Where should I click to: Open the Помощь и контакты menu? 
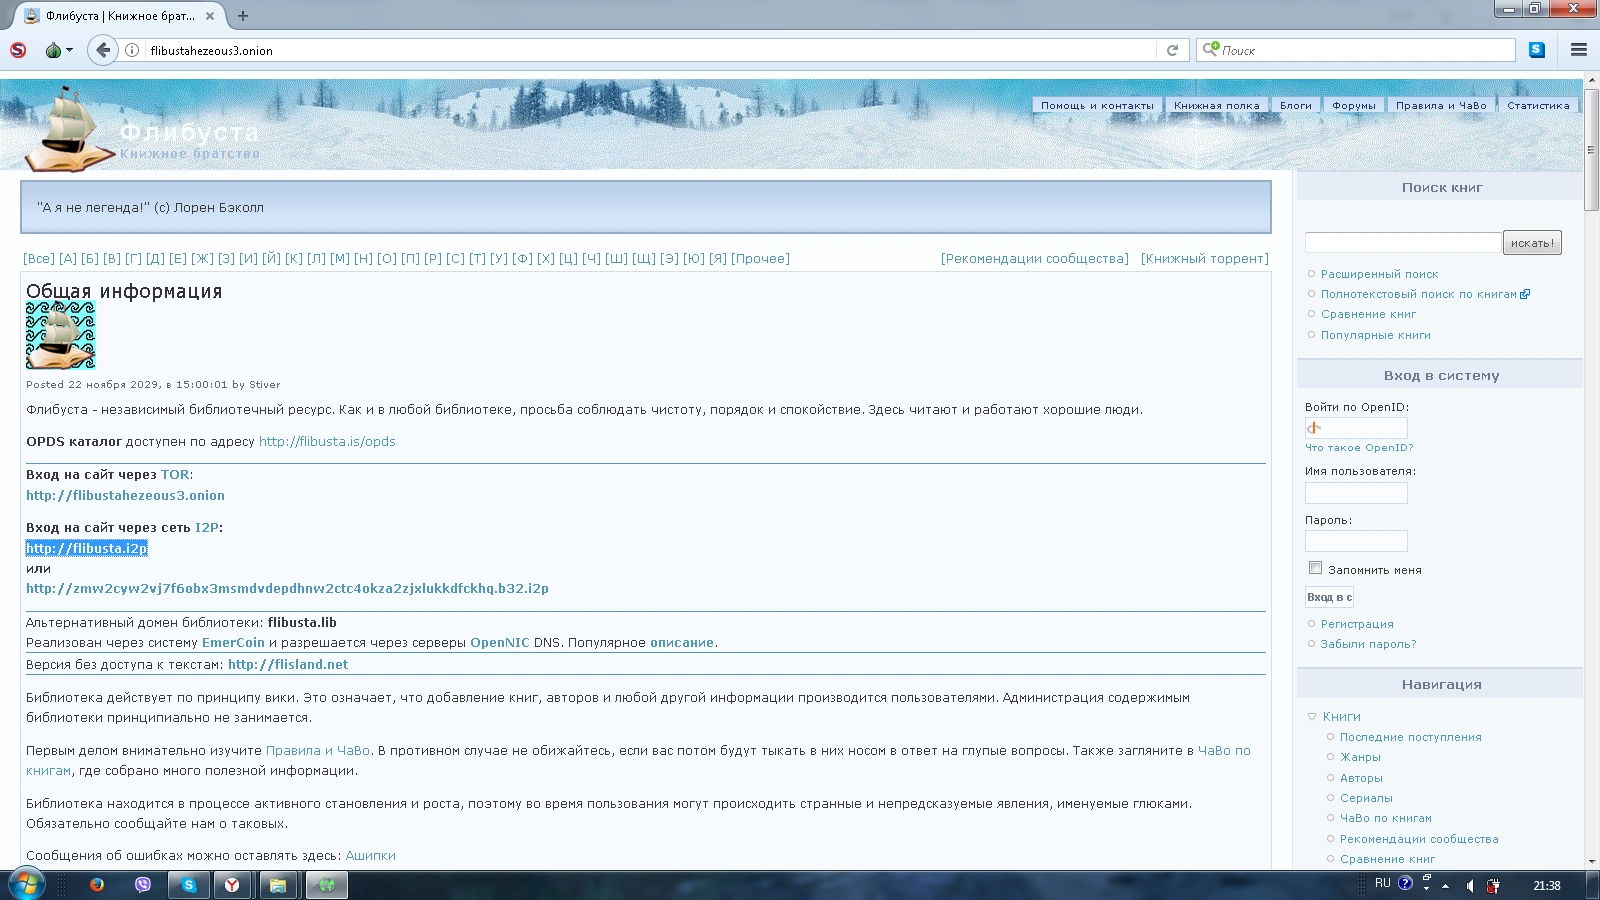pyautogui.click(x=1097, y=105)
